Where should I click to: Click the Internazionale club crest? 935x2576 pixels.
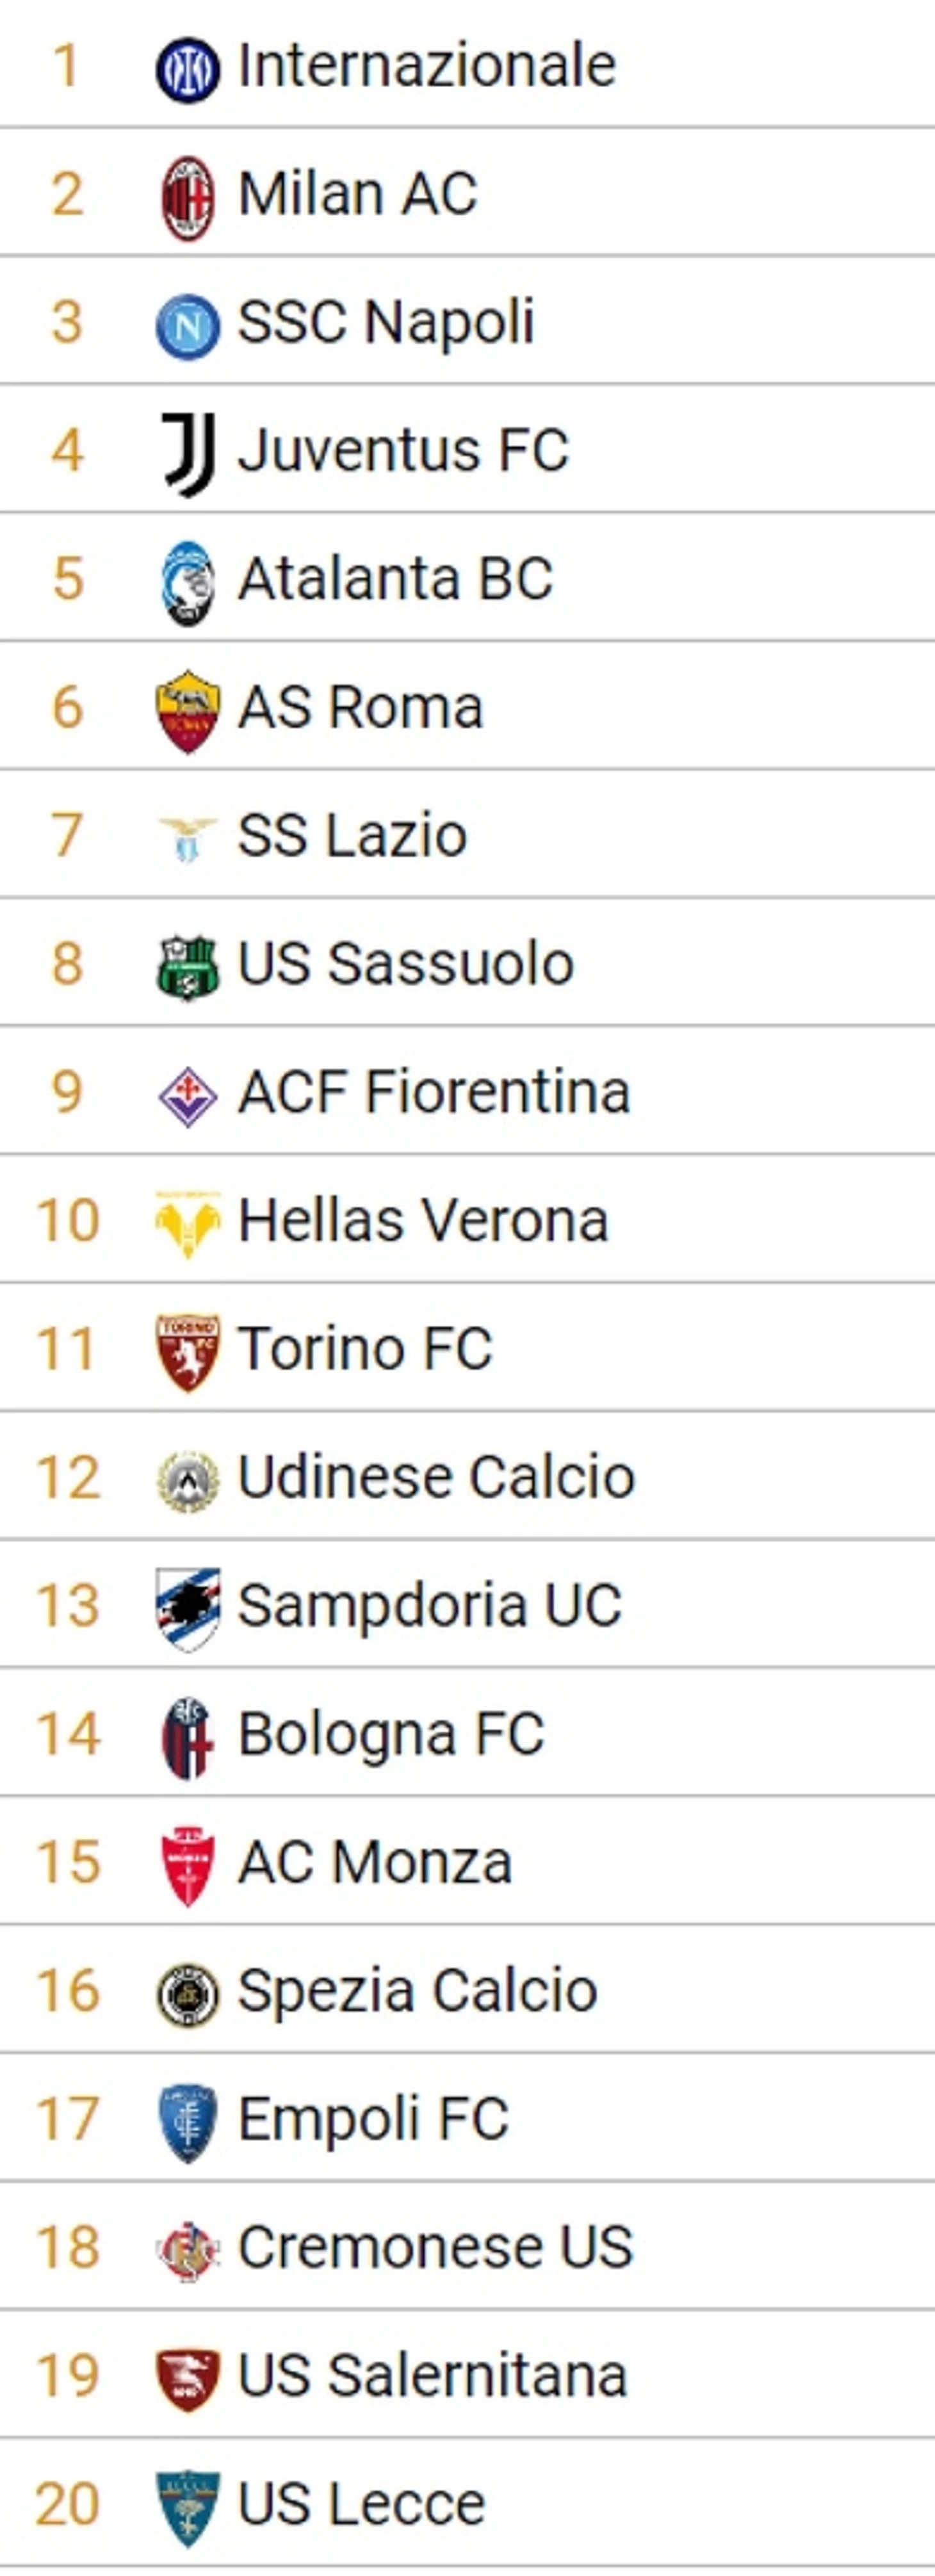pos(187,69)
